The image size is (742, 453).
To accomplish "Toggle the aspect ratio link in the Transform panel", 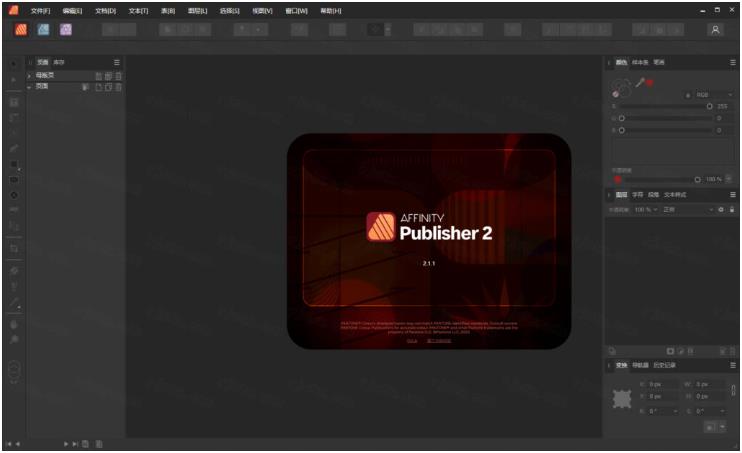I will (x=733, y=391).
